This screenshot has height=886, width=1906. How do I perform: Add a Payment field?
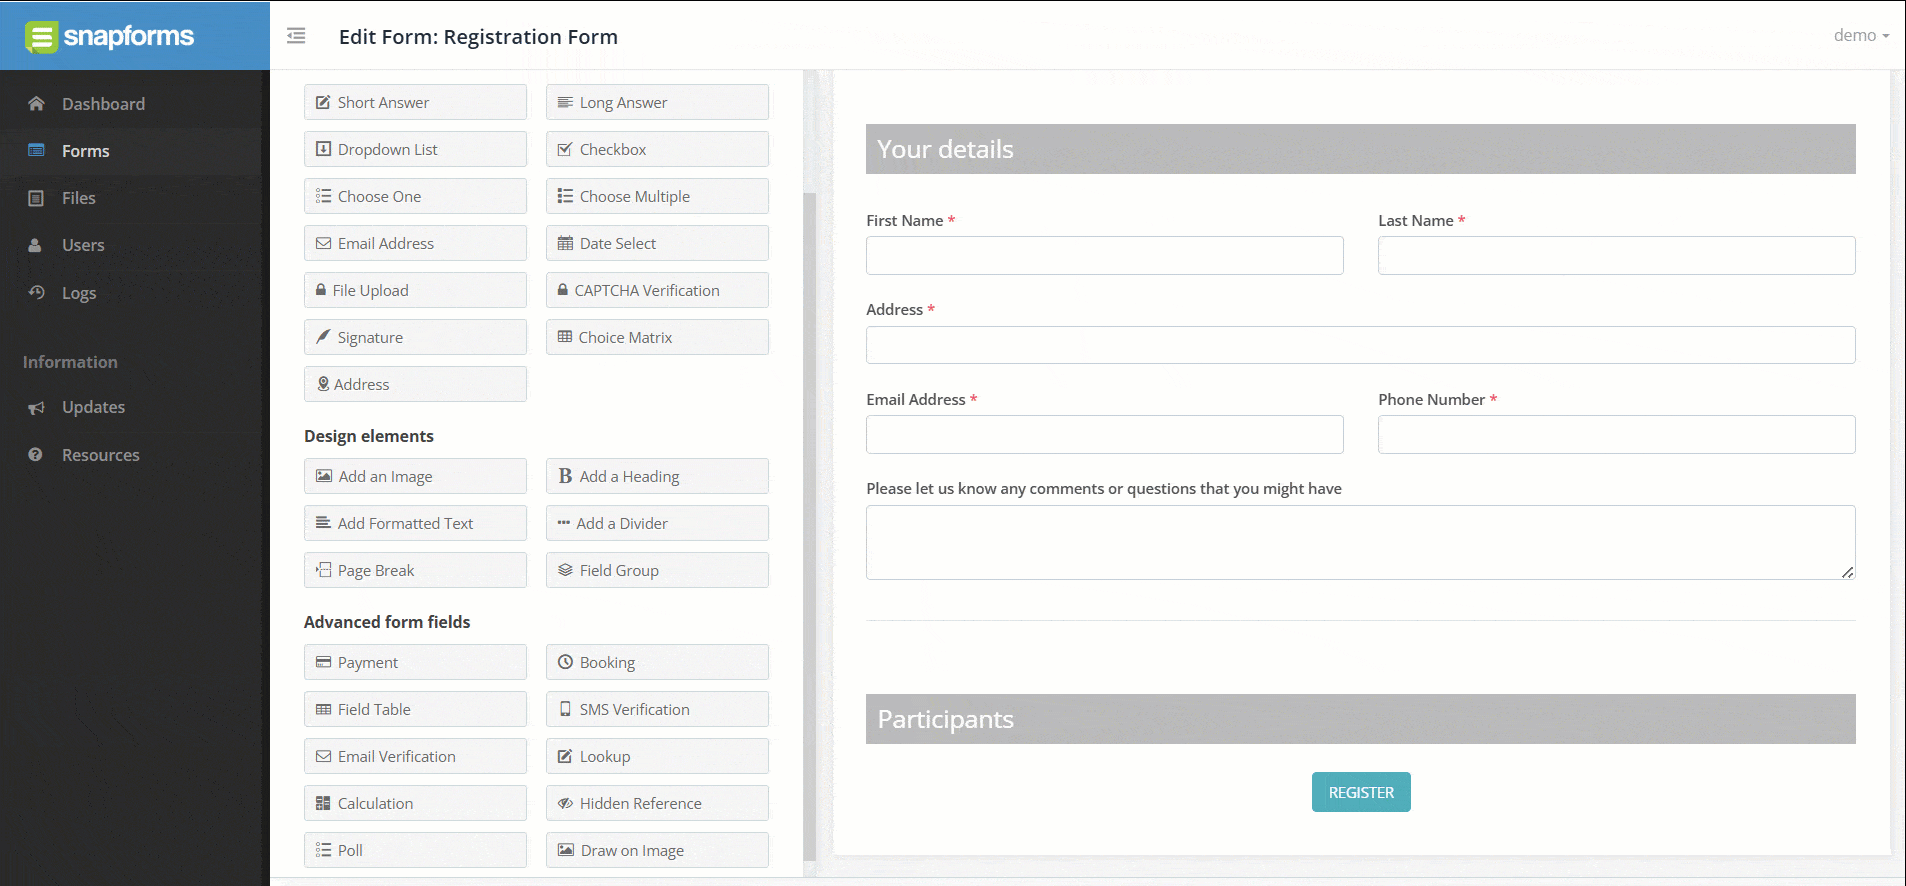tap(415, 662)
